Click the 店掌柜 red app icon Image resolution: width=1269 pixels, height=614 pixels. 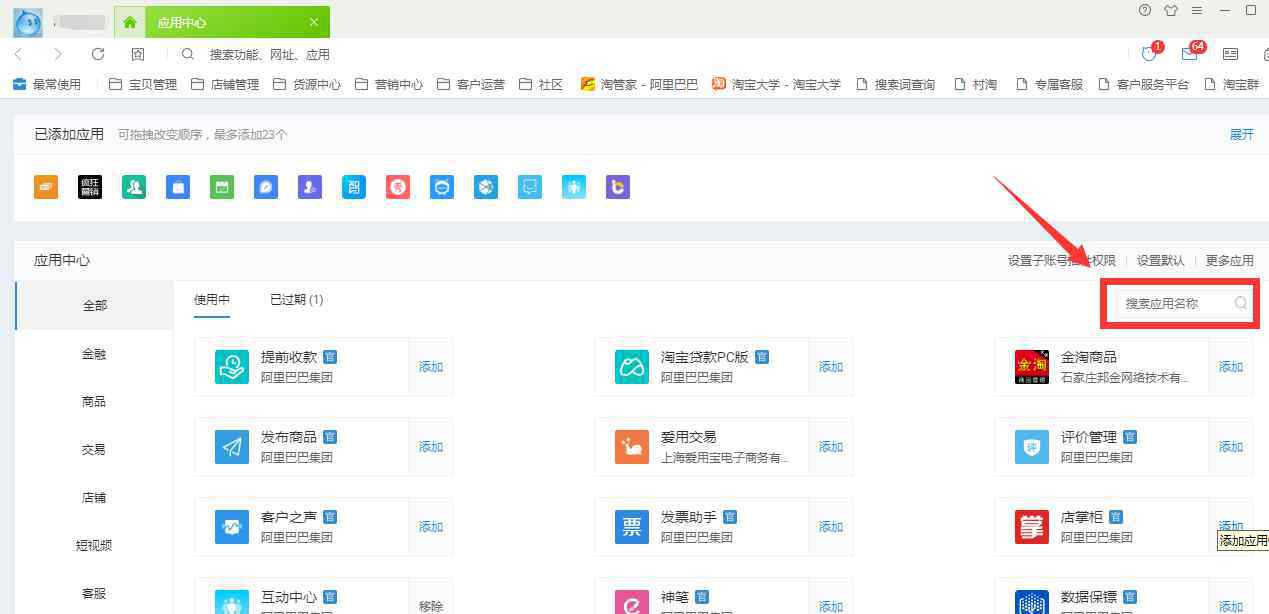(1031, 527)
